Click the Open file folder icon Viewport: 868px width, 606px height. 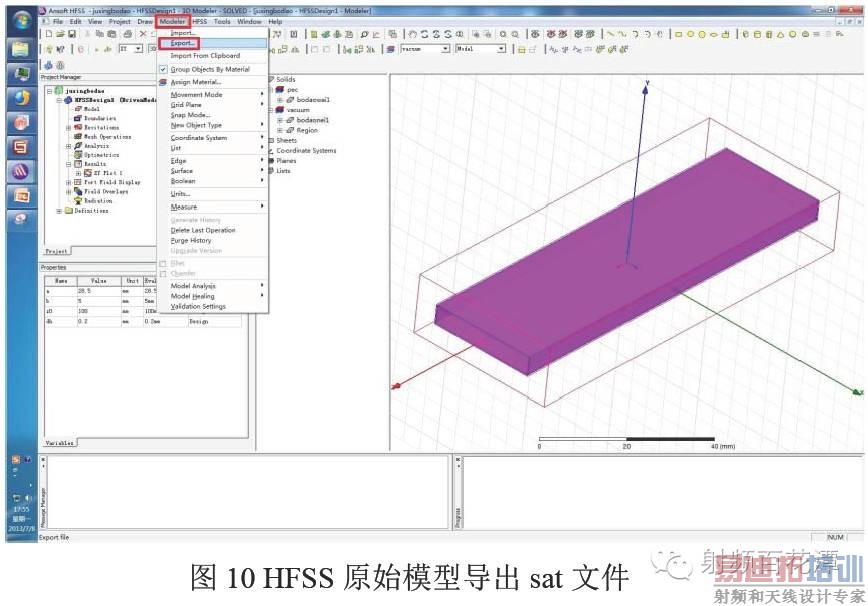(60, 34)
